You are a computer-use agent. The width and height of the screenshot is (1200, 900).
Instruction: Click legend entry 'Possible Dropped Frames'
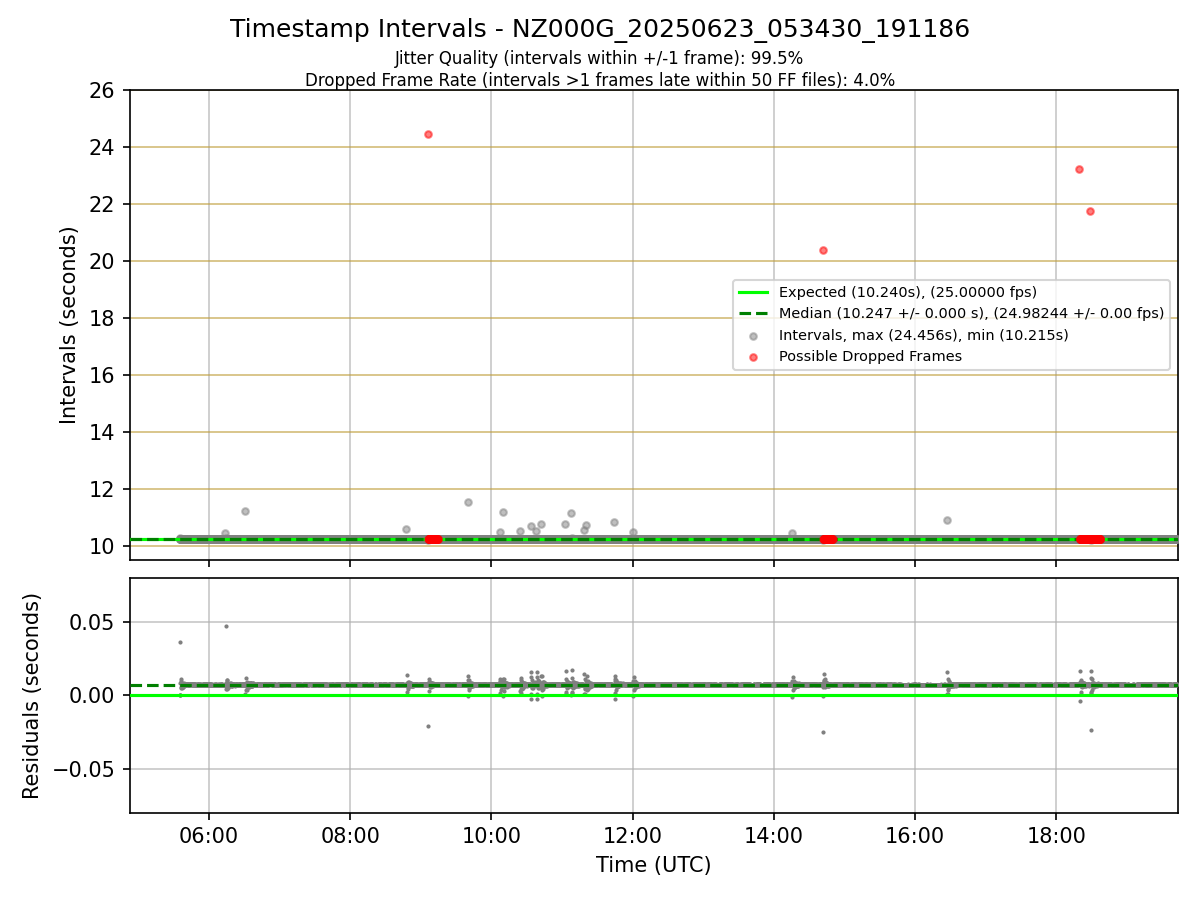(x=870, y=356)
